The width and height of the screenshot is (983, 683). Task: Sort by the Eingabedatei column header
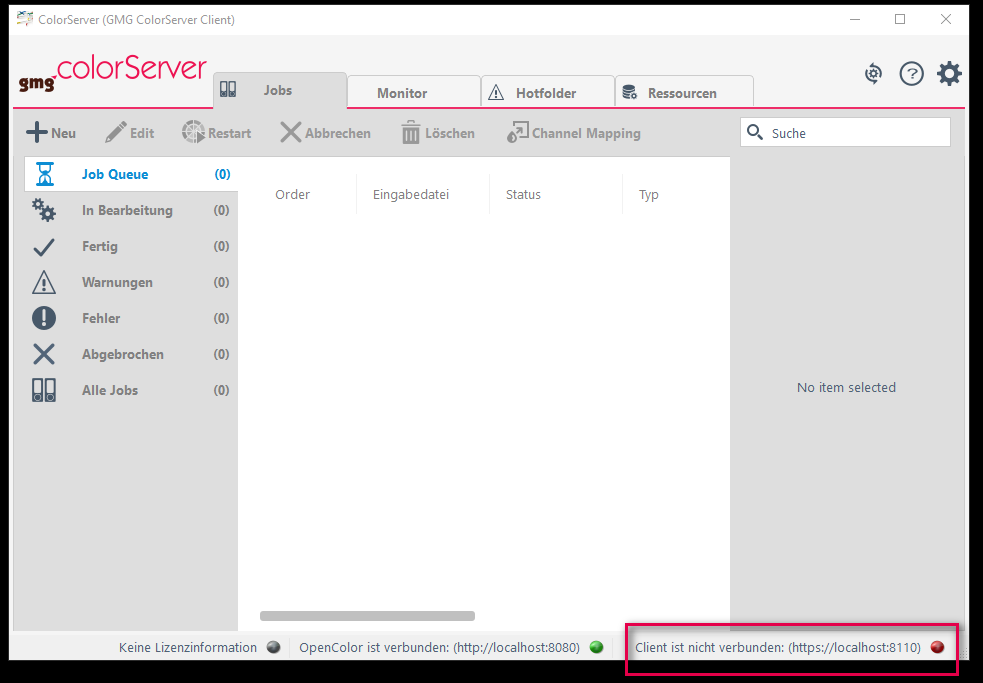pyautogui.click(x=411, y=194)
